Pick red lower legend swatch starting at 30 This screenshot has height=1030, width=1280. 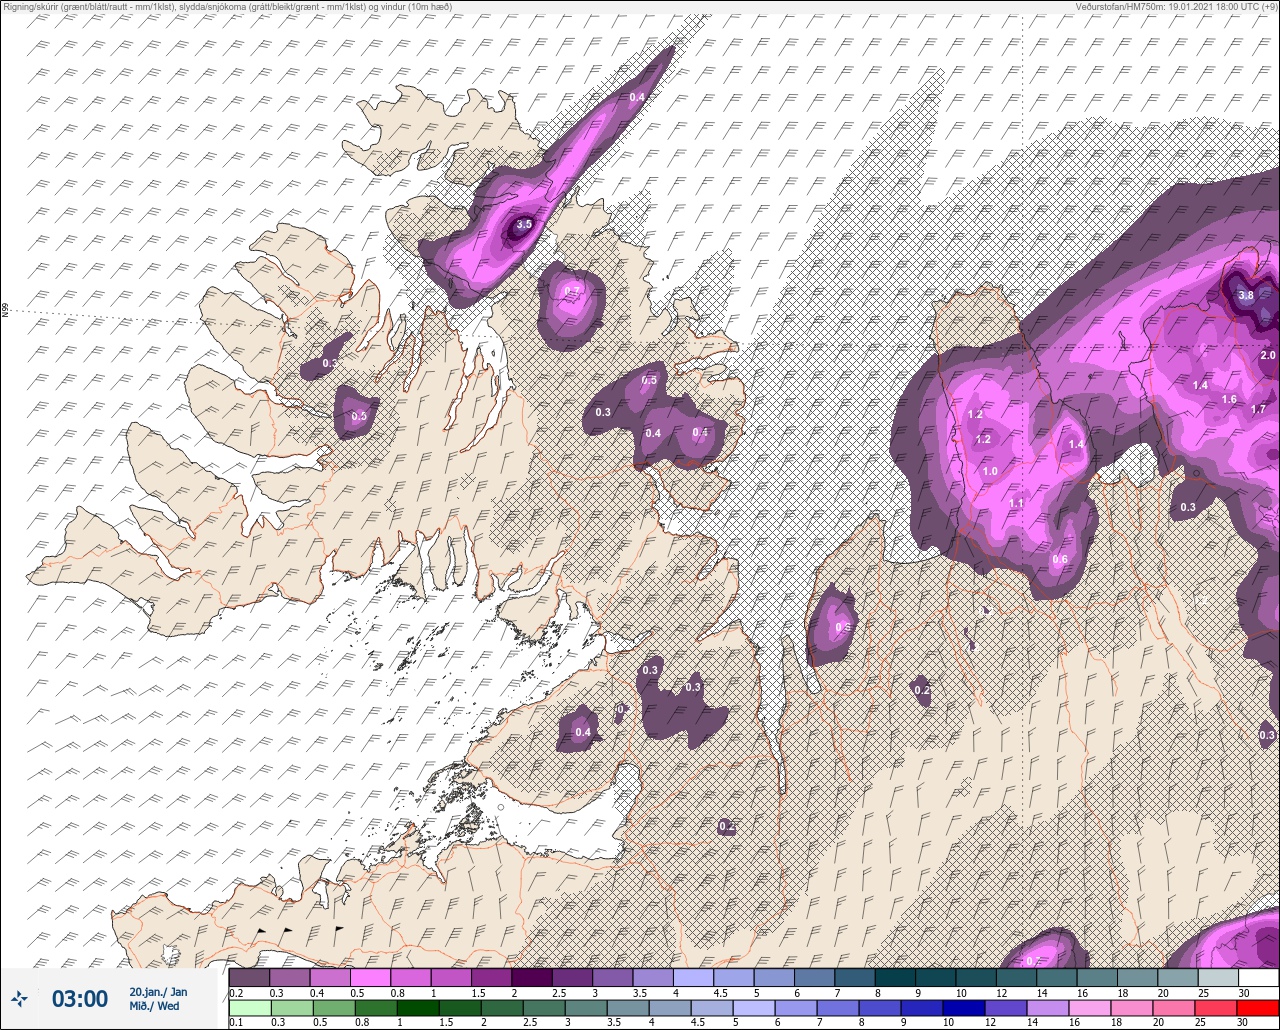point(1258,1007)
